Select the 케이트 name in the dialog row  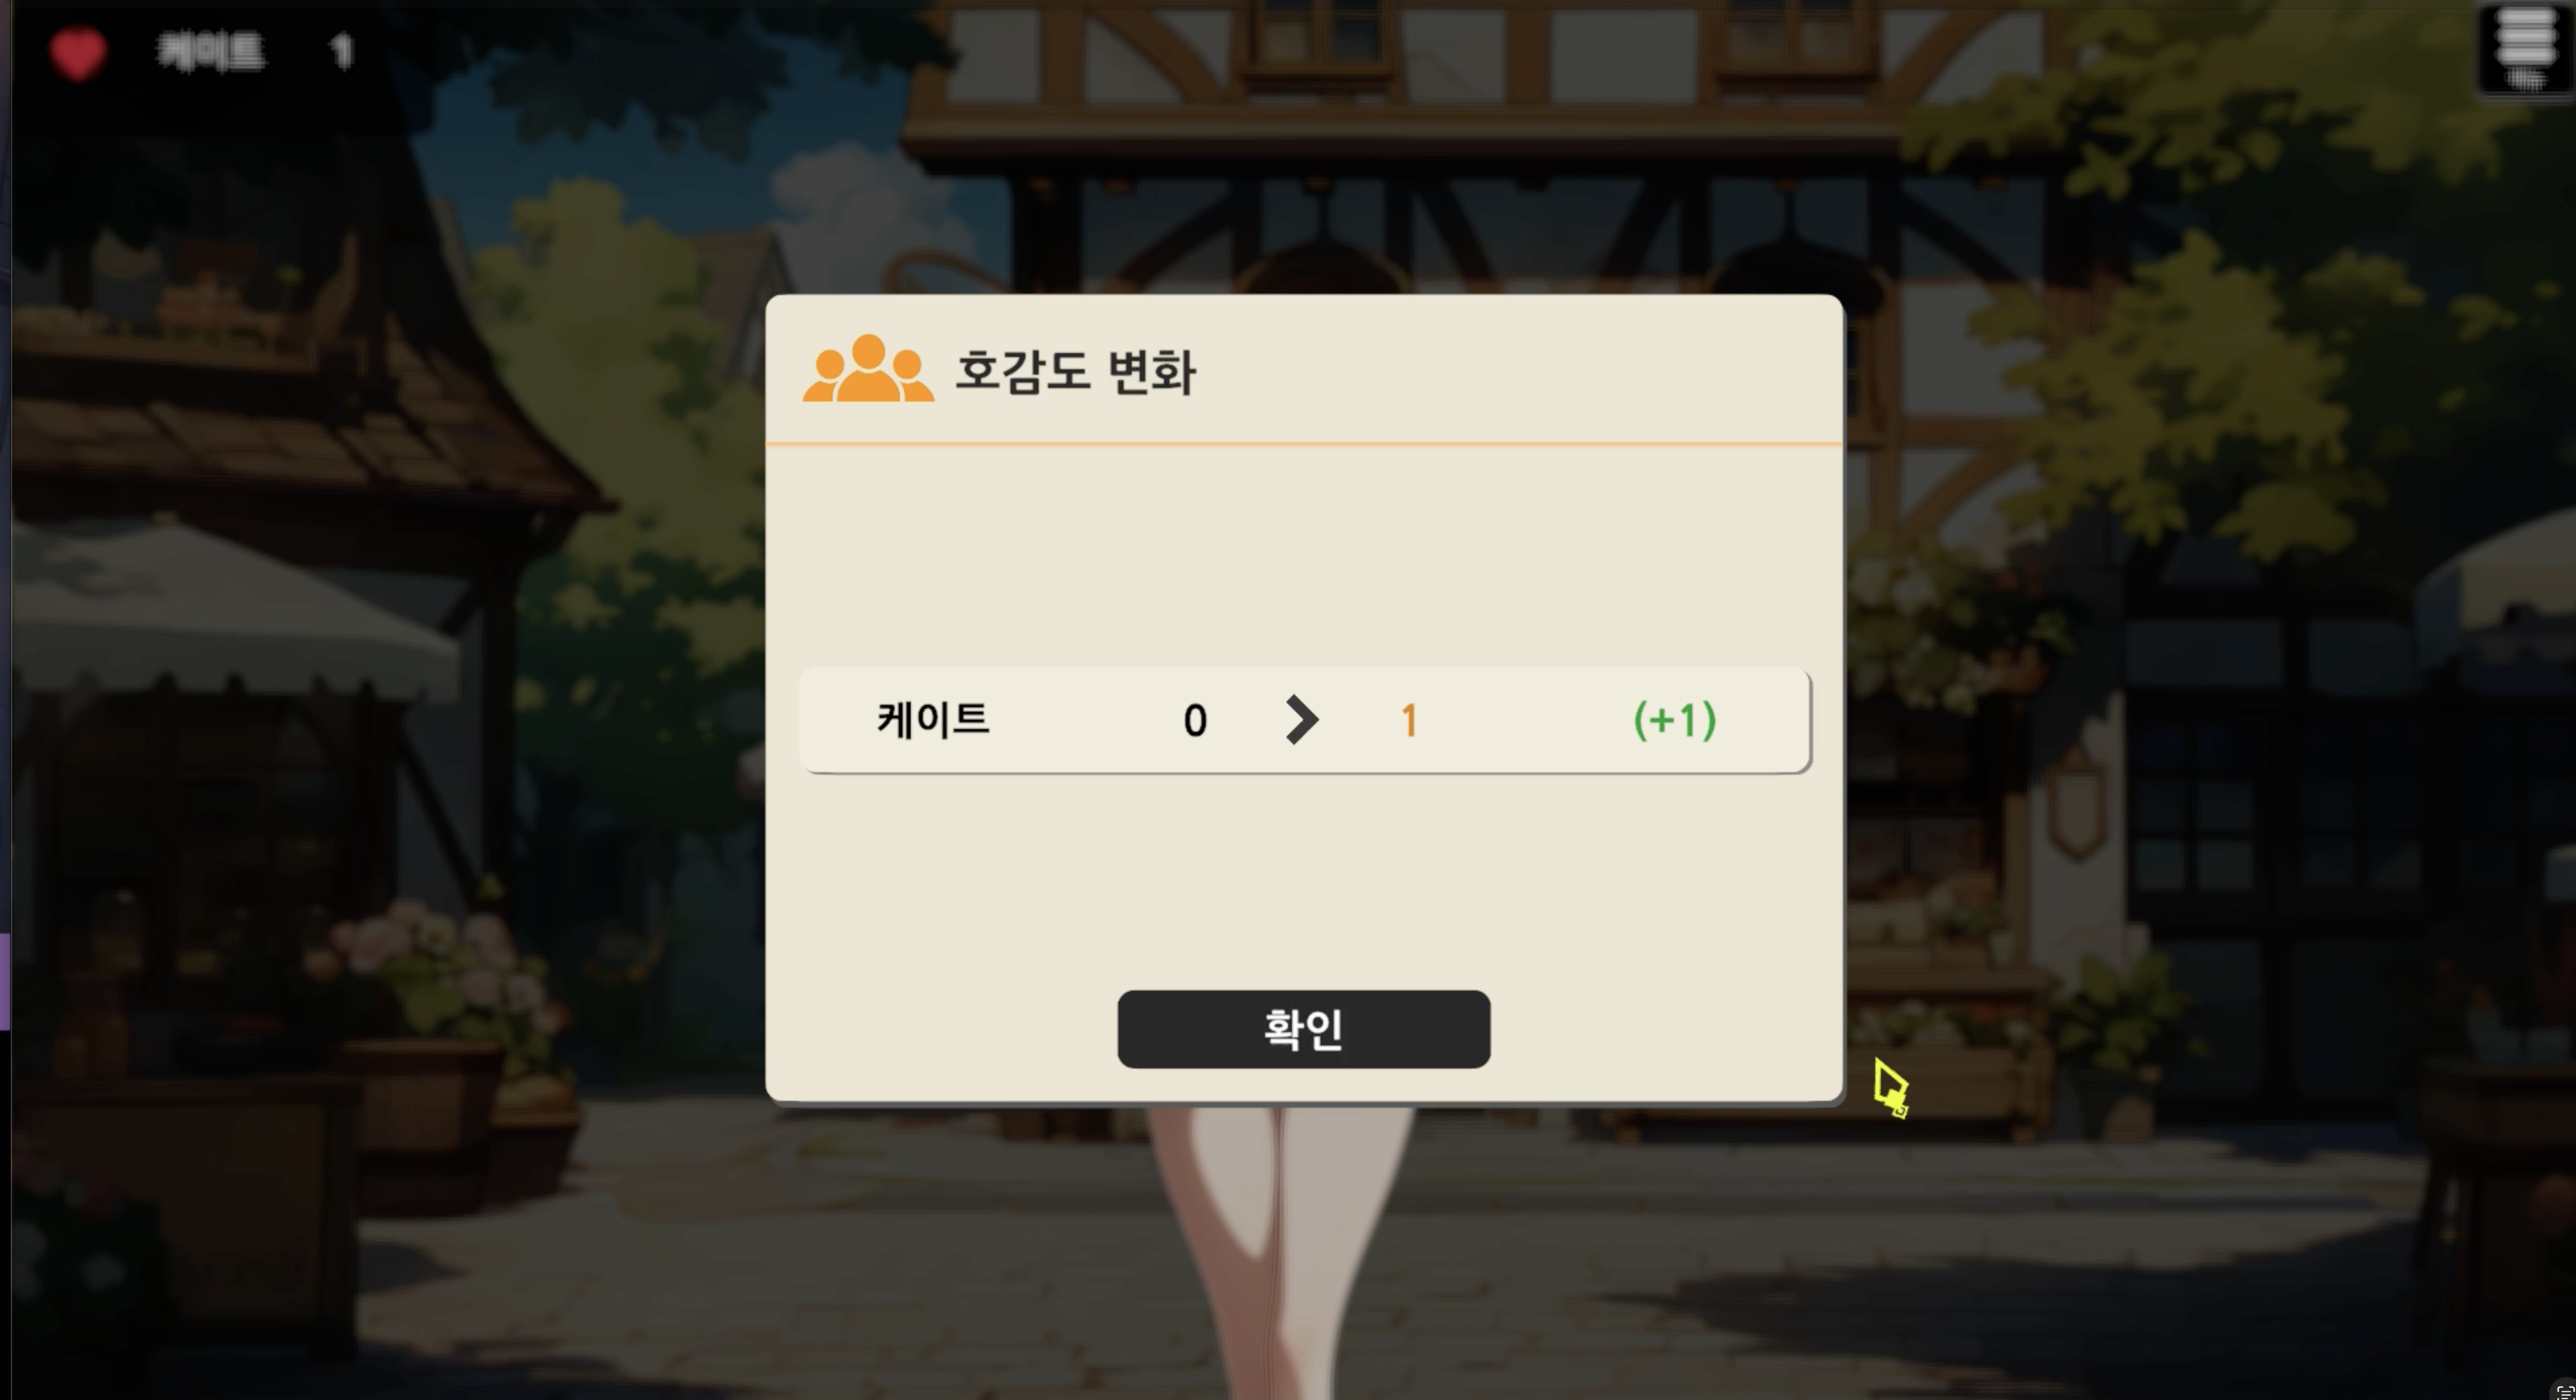point(933,719)
